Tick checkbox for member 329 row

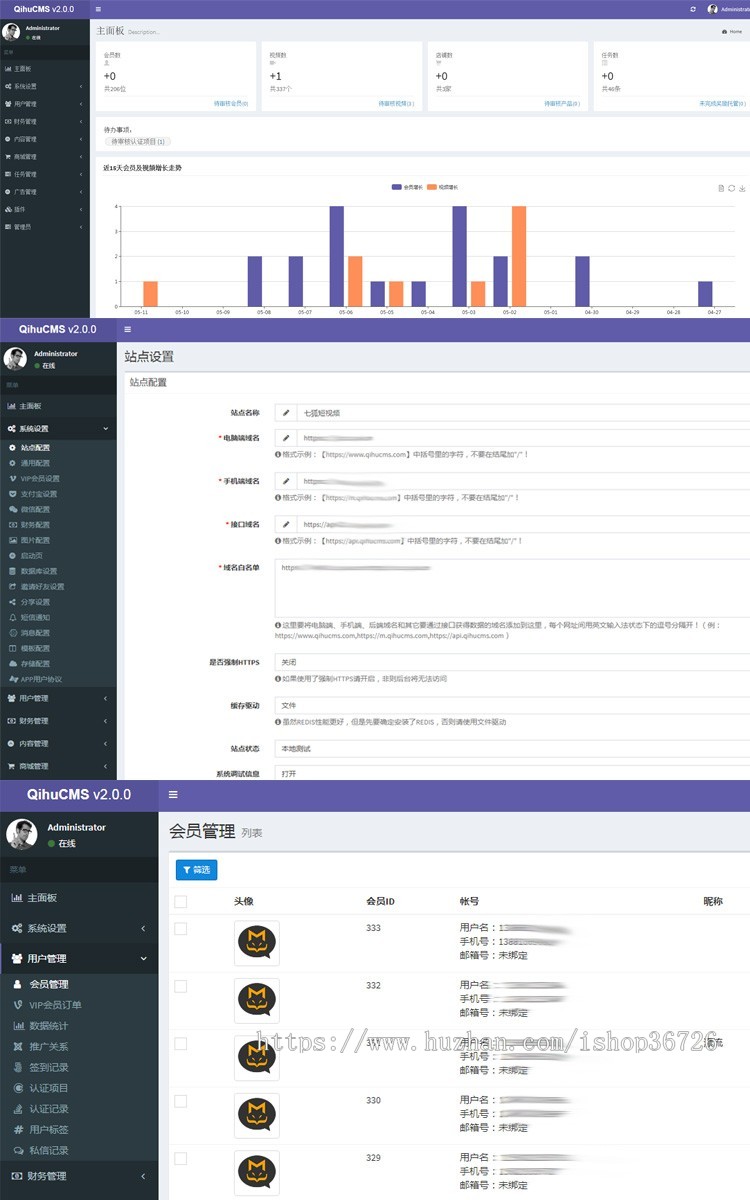180,1158
